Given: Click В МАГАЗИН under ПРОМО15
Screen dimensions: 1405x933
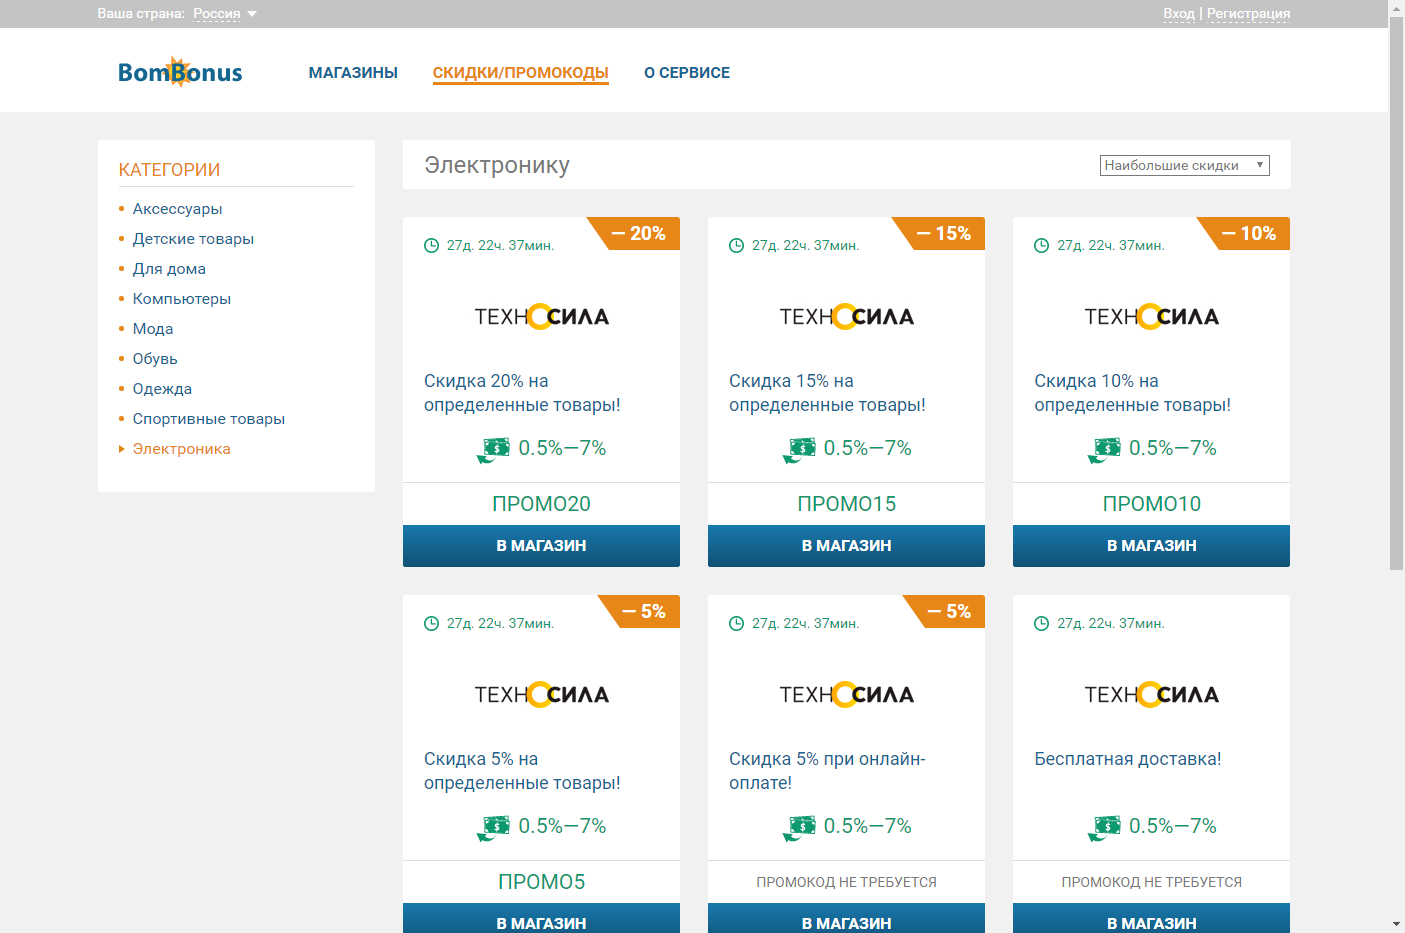Looking at the screenshot, I should click(847, 546).
